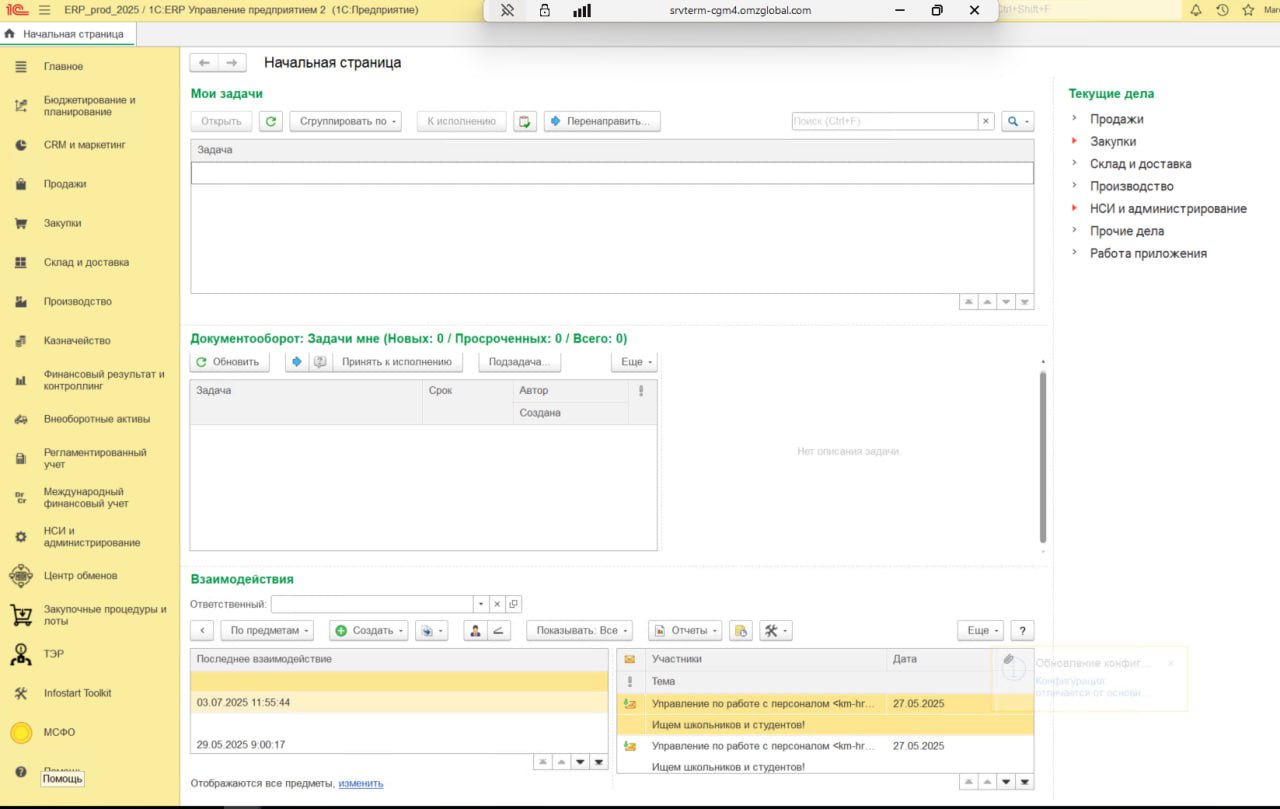This screenshot has width=1280, height=809.
Task: Click the back arrow navigation button
Action: 204,63
